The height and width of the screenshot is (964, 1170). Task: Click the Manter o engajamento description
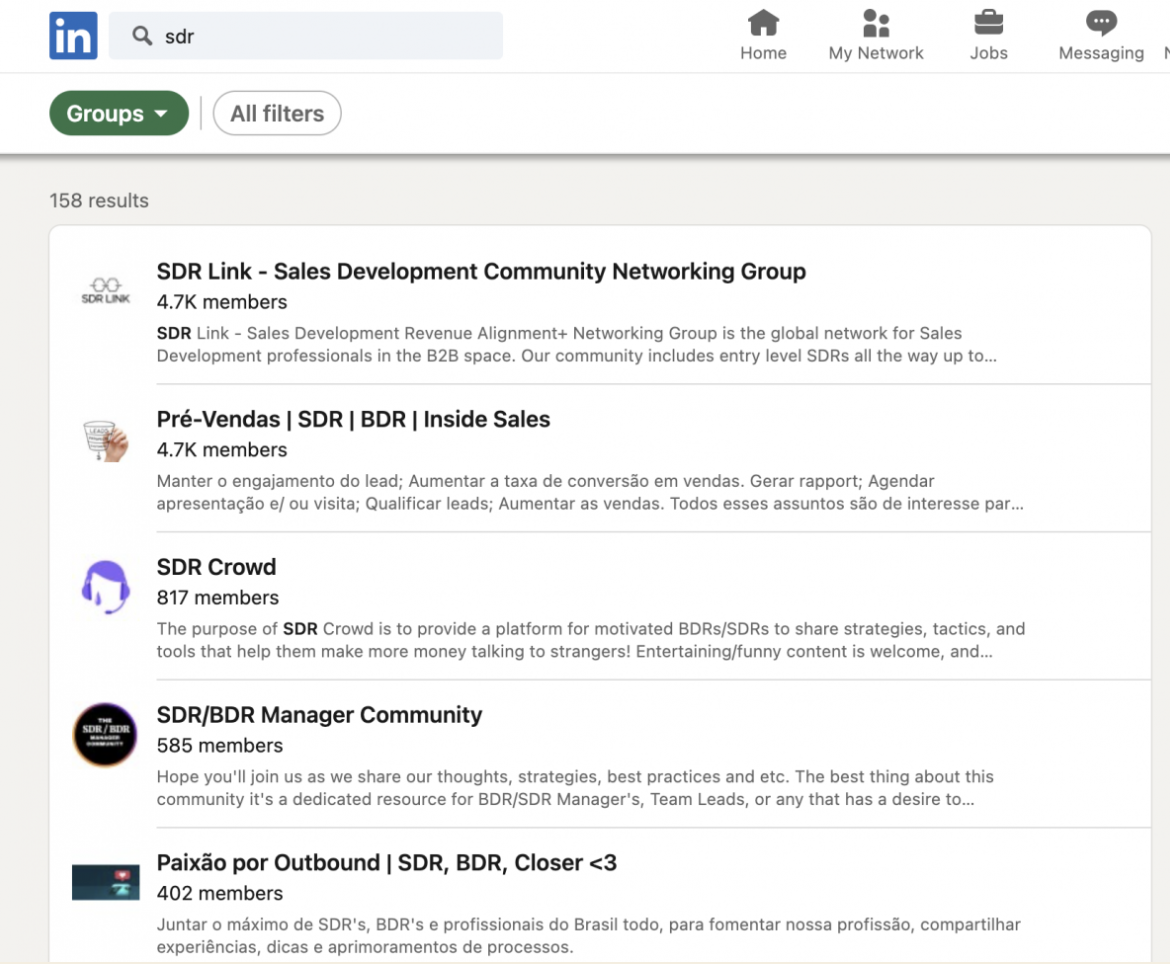[590, 492]
